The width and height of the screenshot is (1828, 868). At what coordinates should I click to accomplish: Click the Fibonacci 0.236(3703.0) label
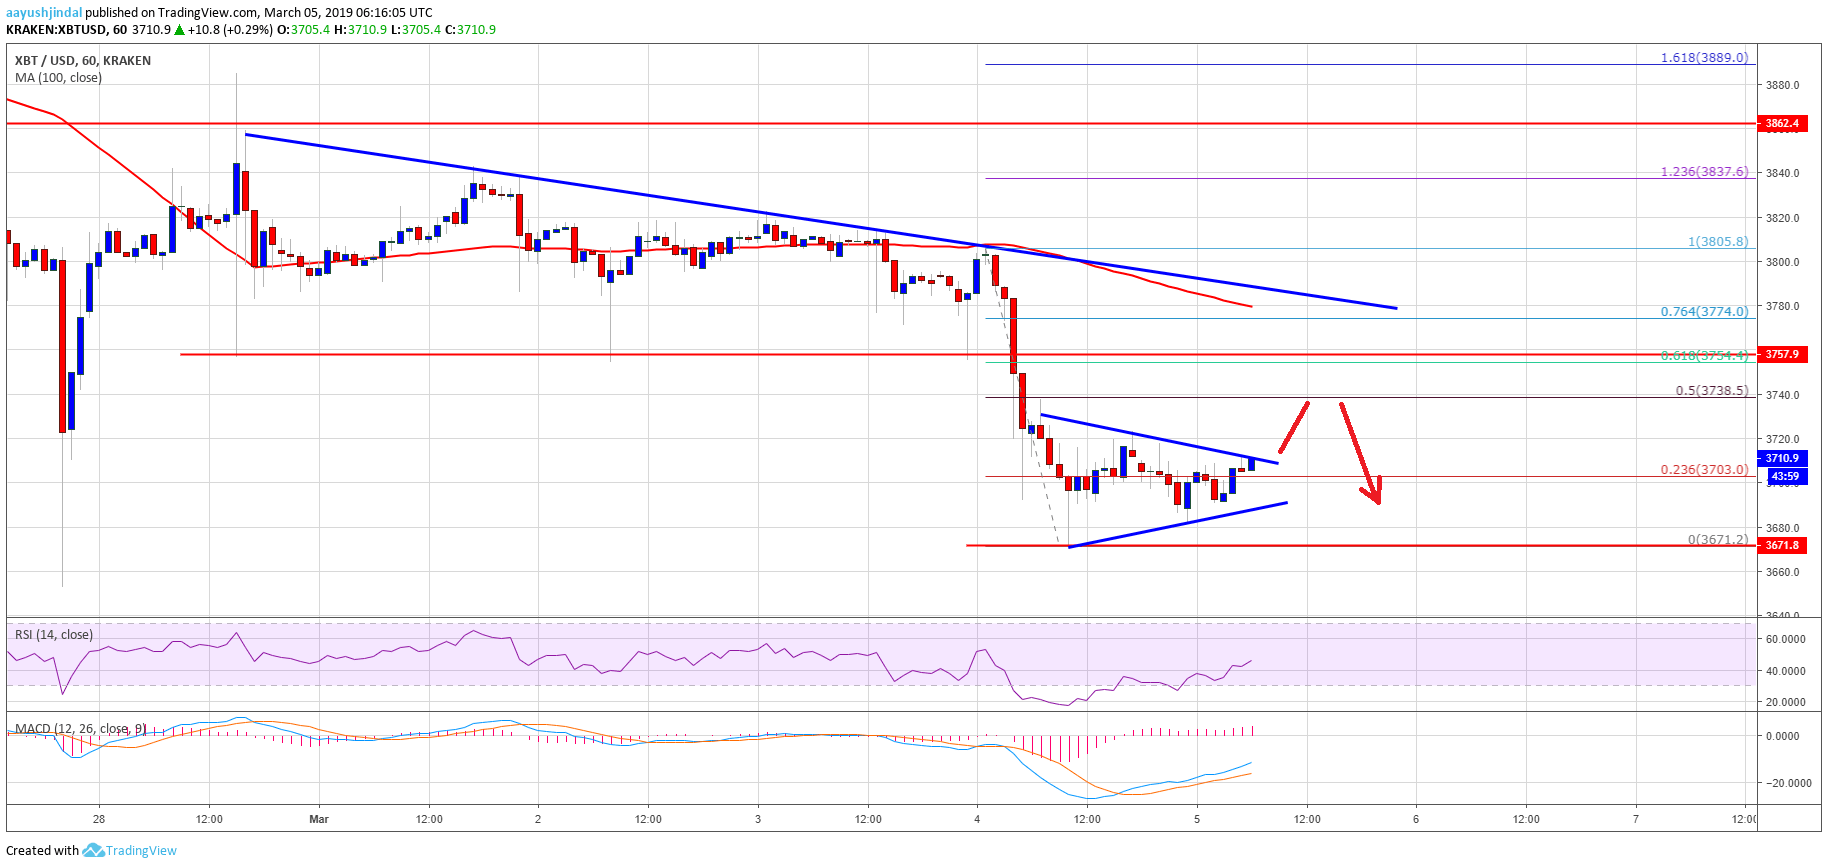pyautogui.click(x=1704, y=469)
